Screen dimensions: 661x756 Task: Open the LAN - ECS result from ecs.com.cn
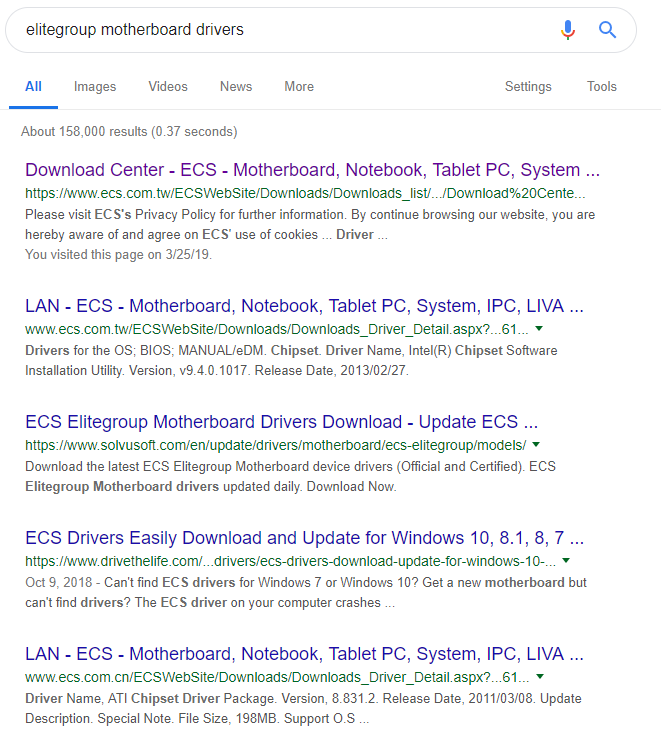coord(304,654)
